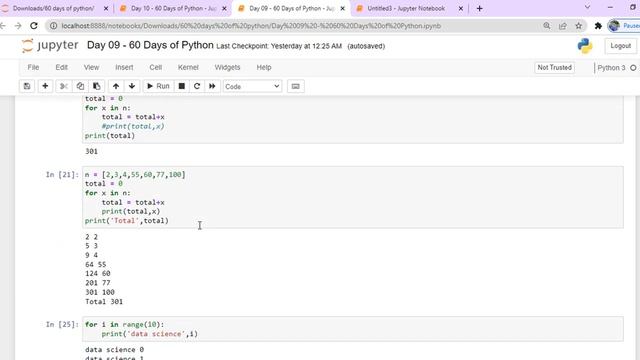Open the command palette keyboard icon
The image size is (640, 360).
(x=296, y=87)
